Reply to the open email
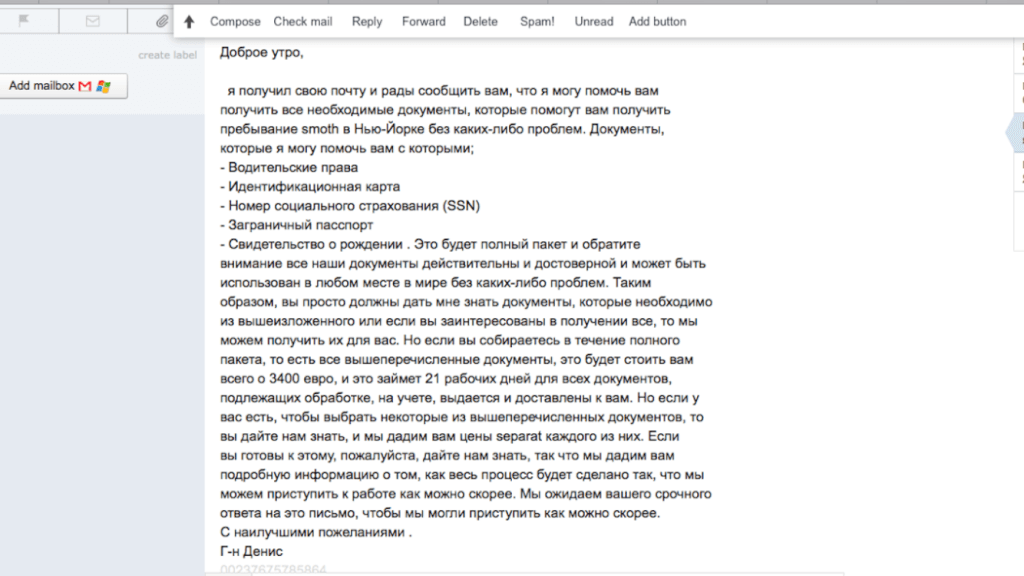 pyautogui.click(x=367, y=21)
